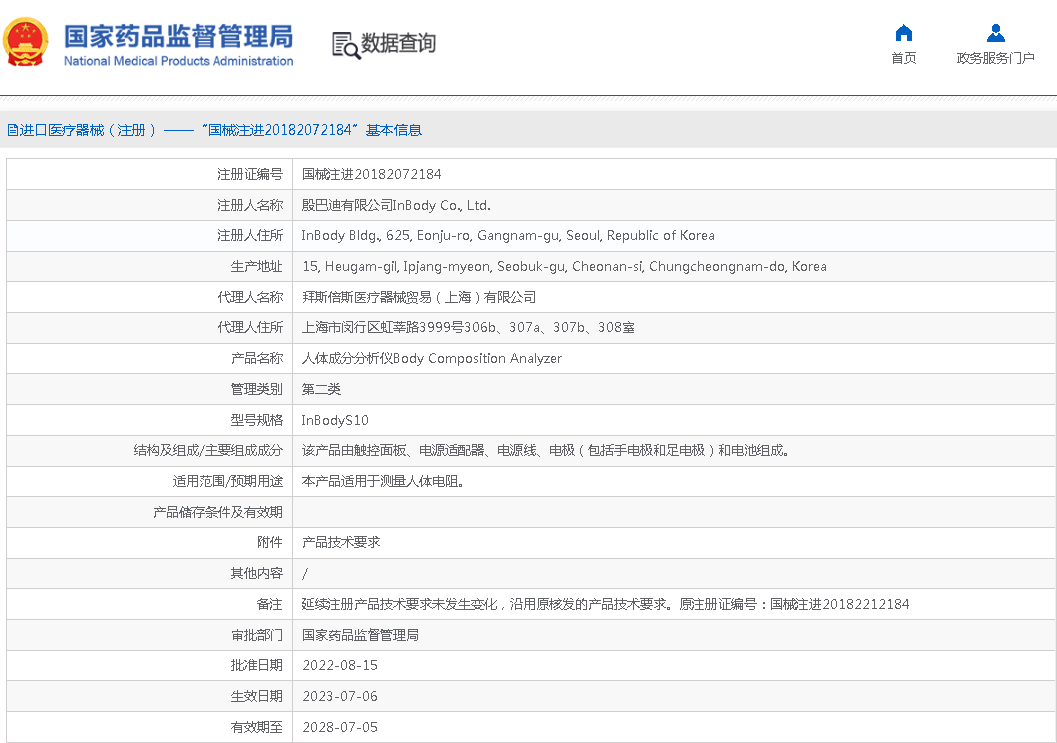Click the 有效期至 row label
This screenshot has width=1057, height=743.
(x=256, y=727)
